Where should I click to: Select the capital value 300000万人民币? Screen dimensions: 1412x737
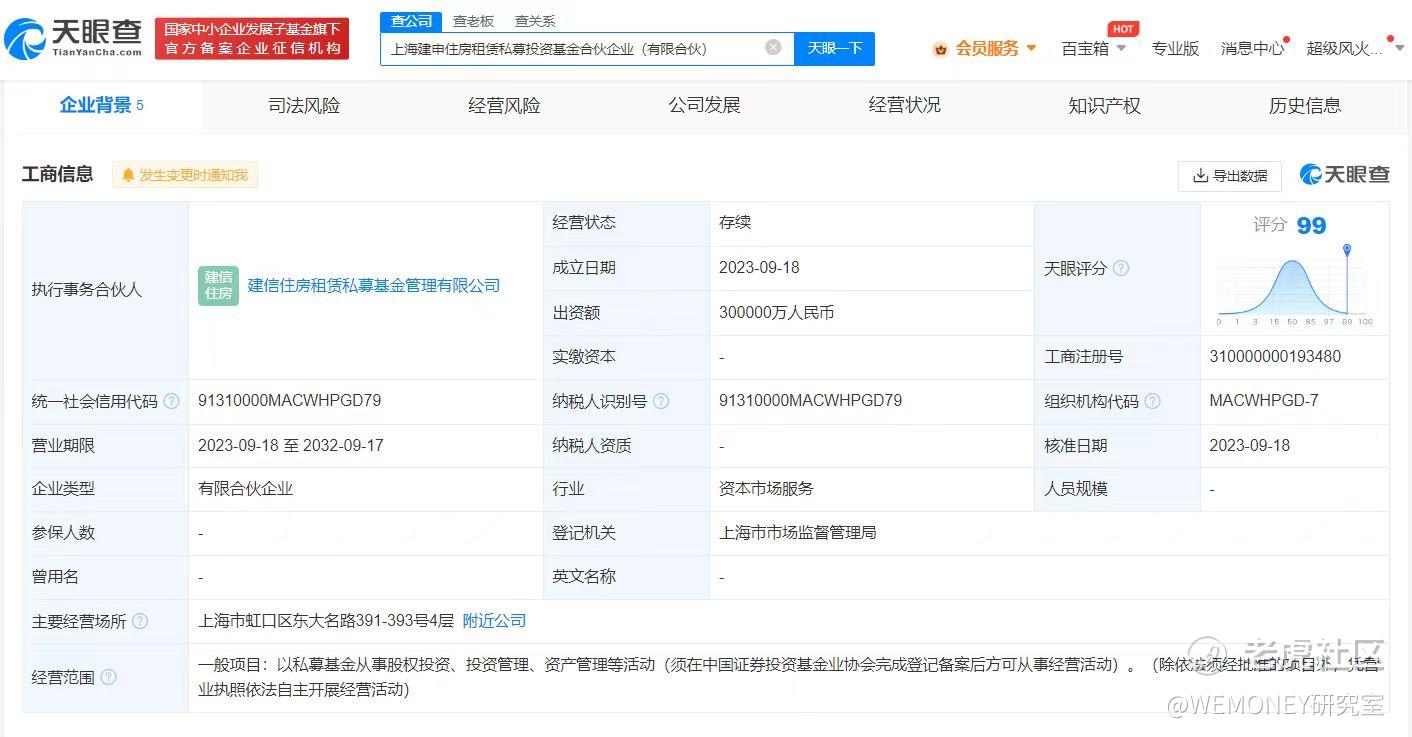click(777, 313)
